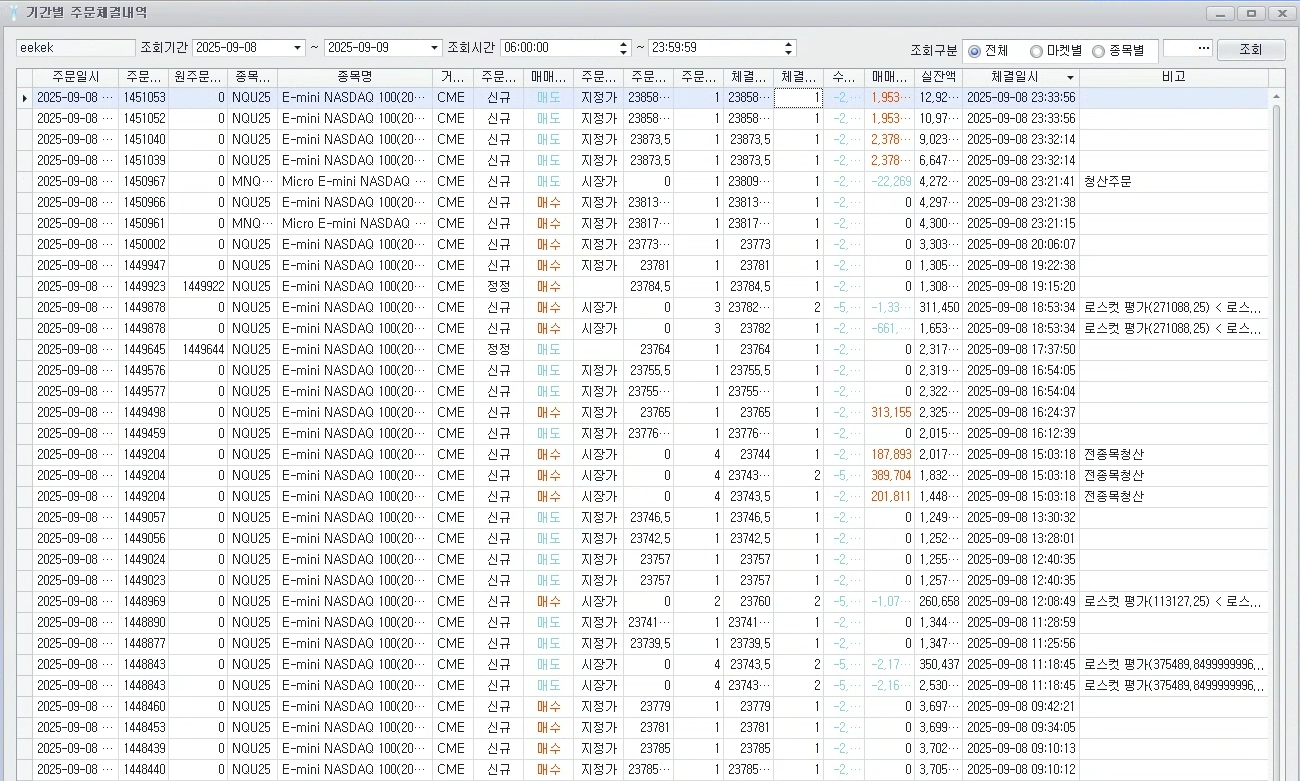Click the up arrow of the grid scrollbar
The height and width of the screenshot is (781, 1300).
pyautogui.click(x=1276, y=98)
